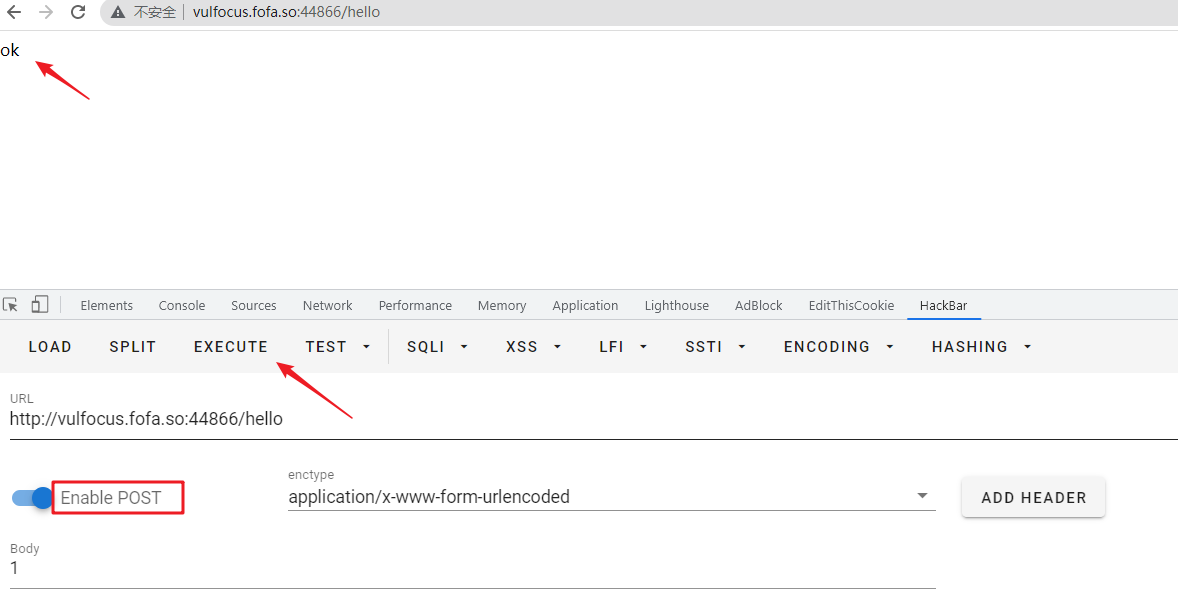Click the browser forward arrow
This screenshot has height=612, width=1178.
(43, 13)
